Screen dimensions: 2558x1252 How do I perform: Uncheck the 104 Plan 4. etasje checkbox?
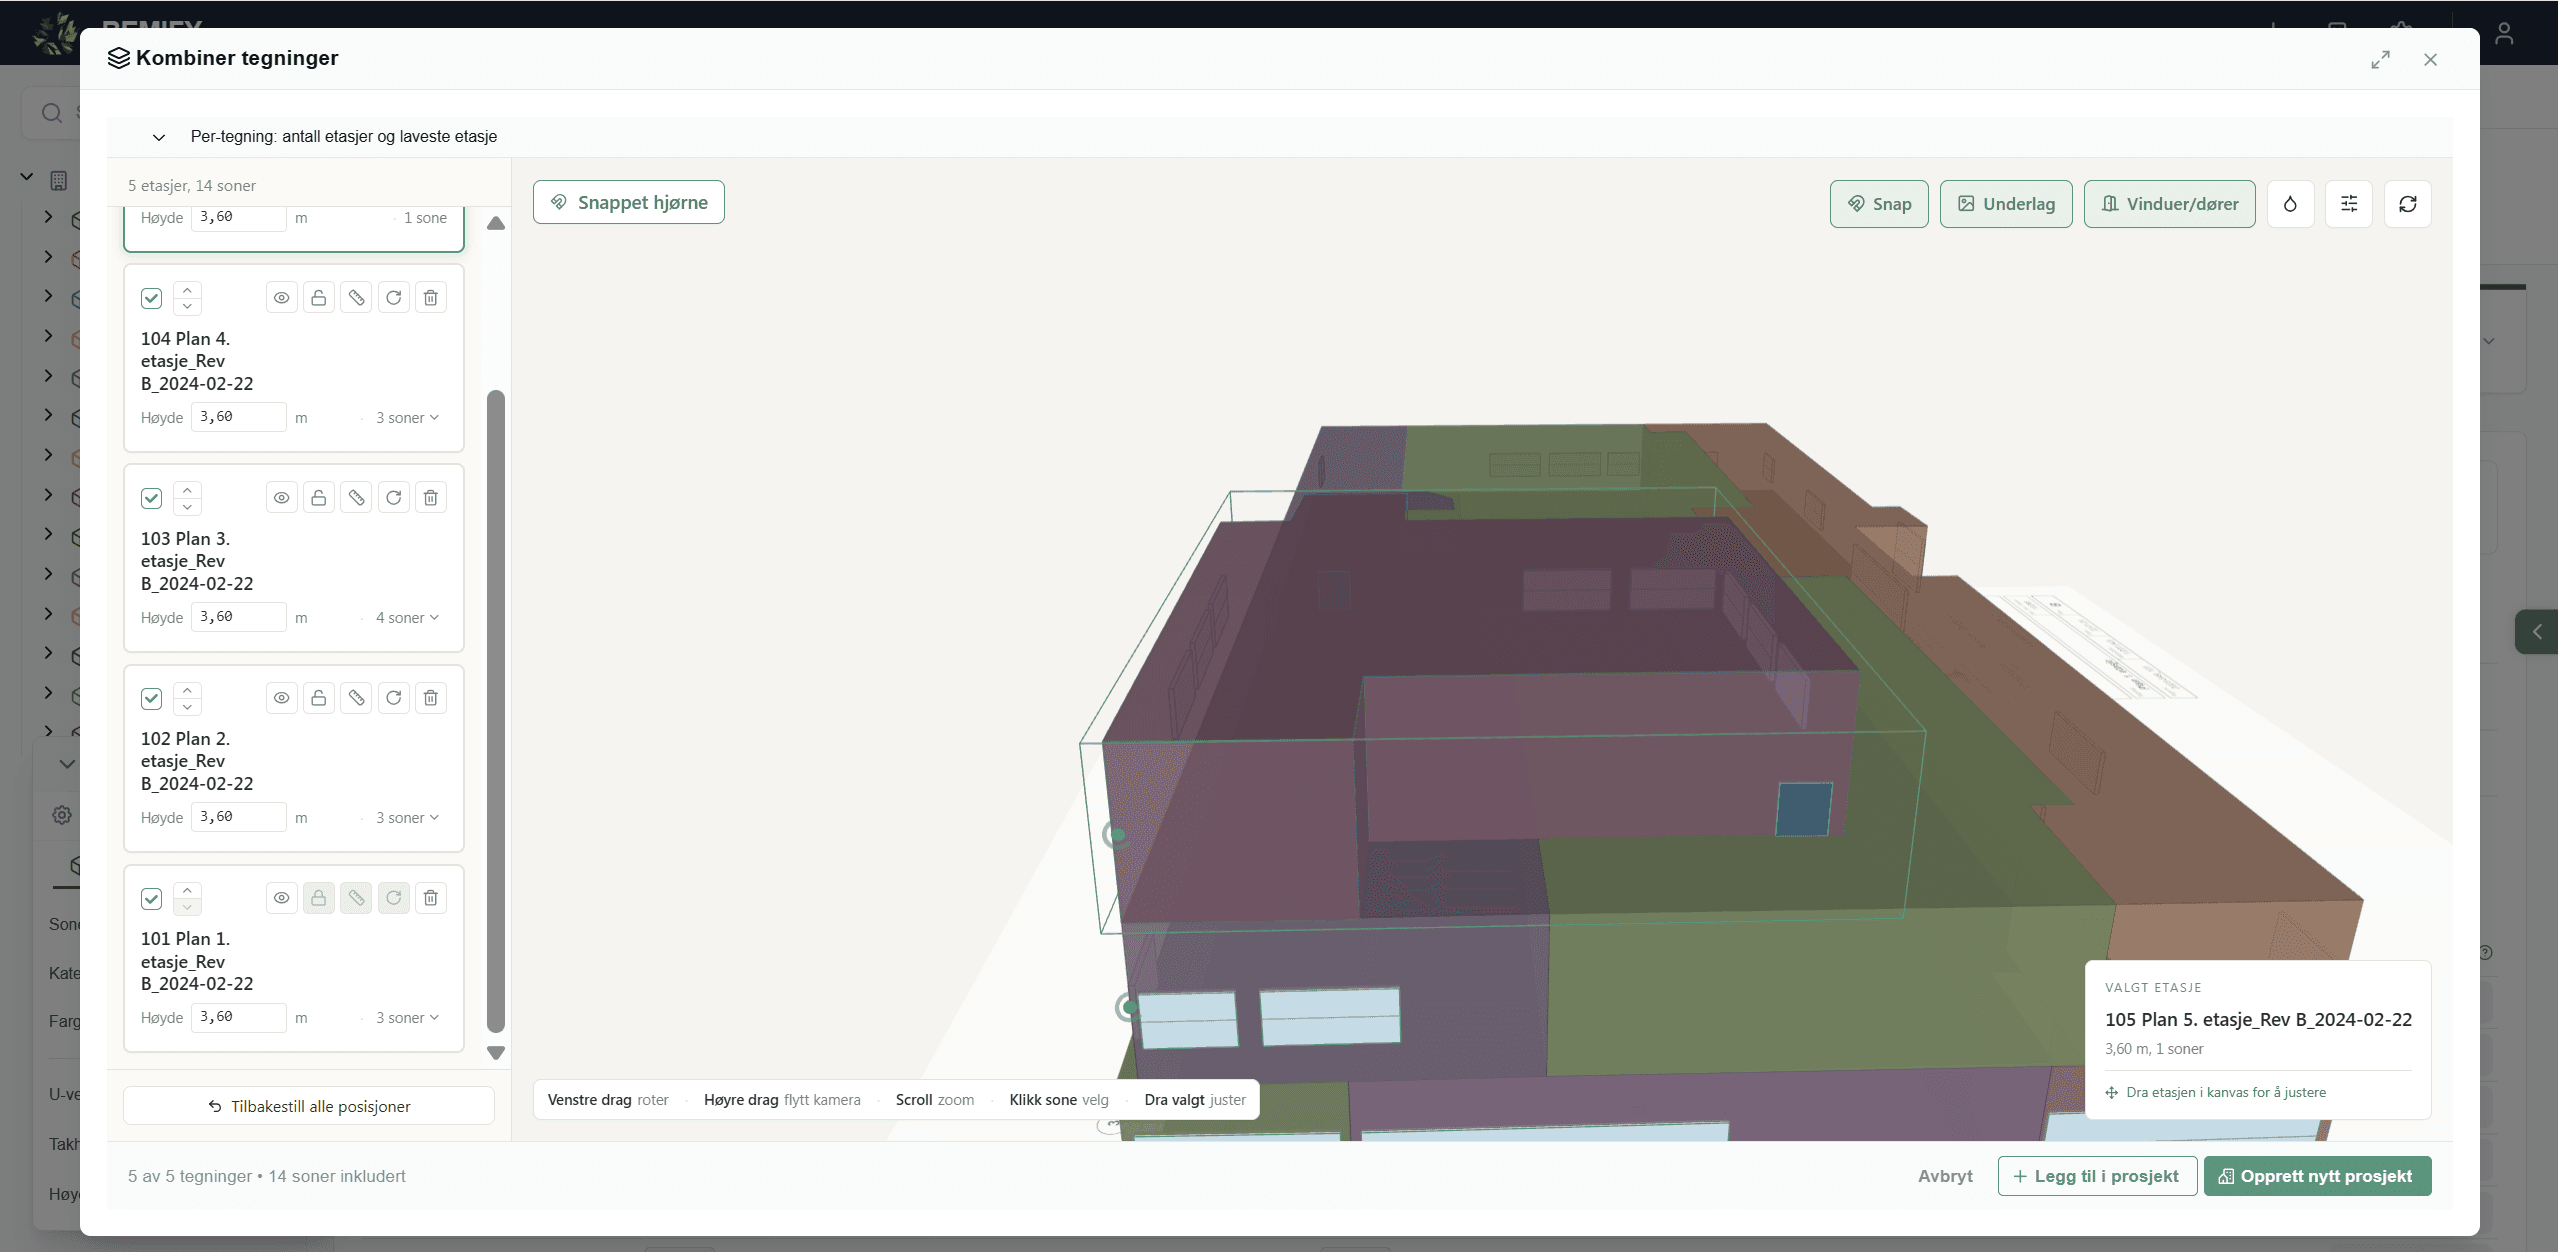click(x=151, y=298)
